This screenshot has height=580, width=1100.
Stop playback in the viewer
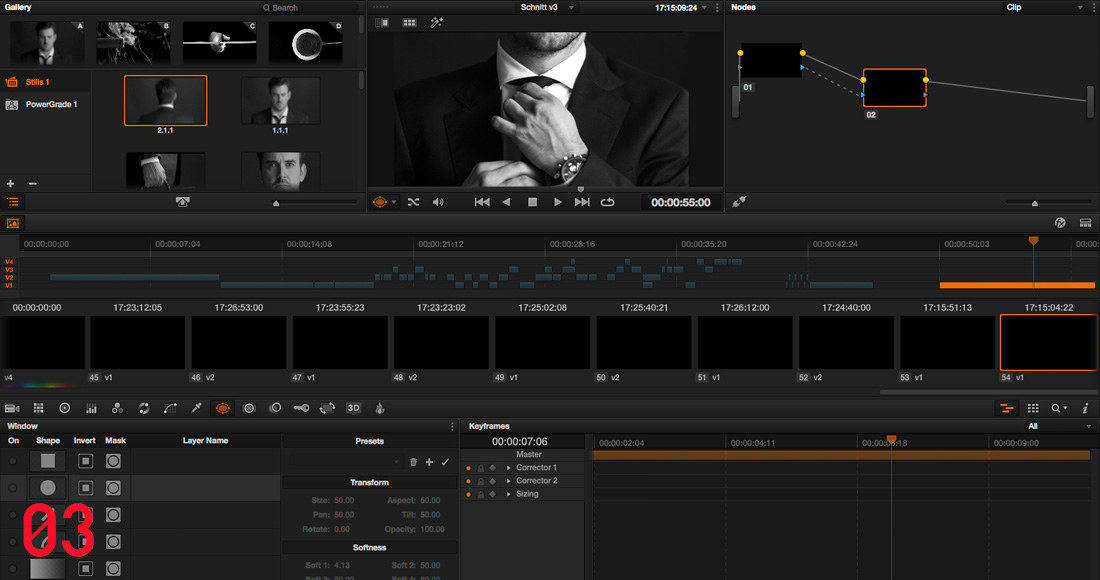tap(532, 202)
